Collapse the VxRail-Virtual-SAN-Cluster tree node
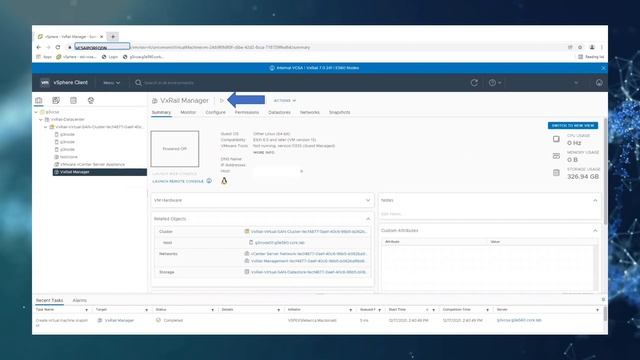The image size is (640, 360). (x=46, y=127)
